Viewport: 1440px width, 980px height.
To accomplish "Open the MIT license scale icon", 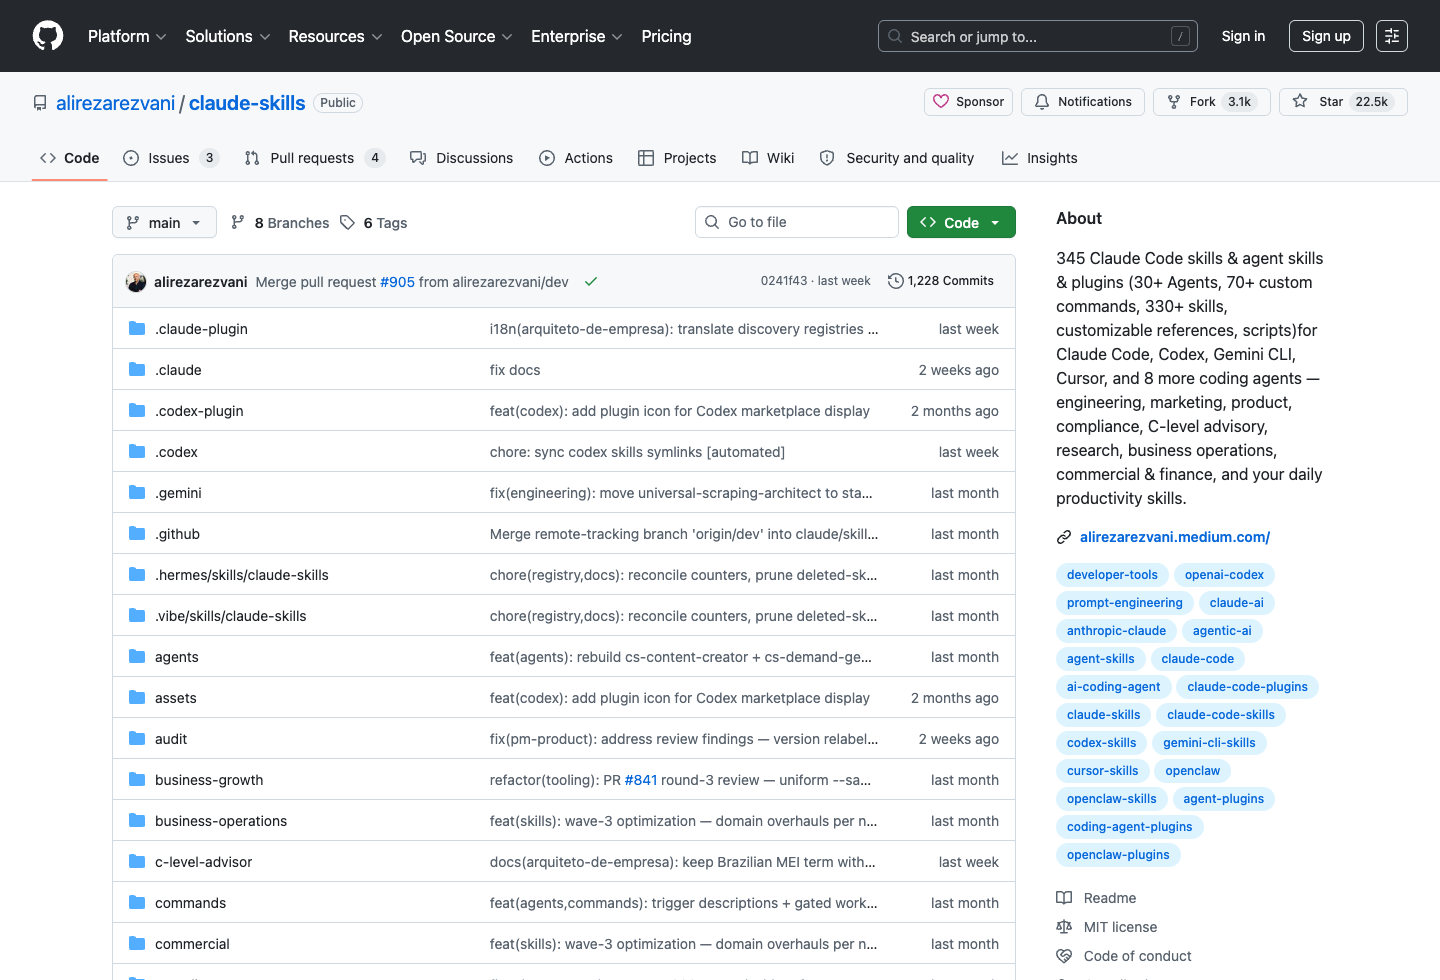I will click(x=1064, y=927).
